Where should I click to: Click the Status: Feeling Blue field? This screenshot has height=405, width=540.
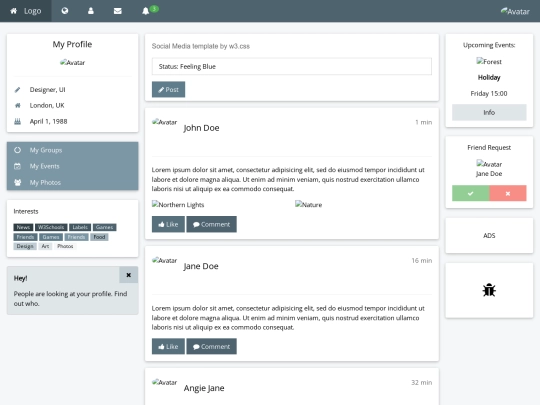coord(291,66)
